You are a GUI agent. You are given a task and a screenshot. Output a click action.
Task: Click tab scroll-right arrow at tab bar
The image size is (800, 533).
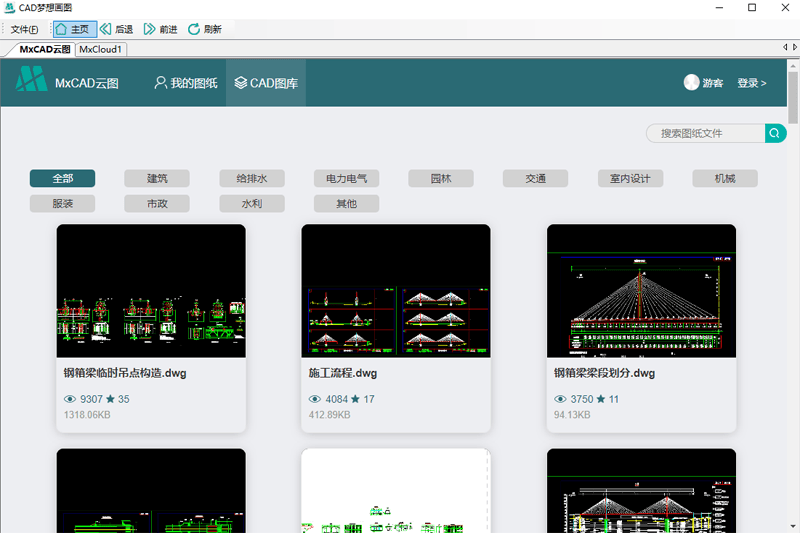[793, 48]
